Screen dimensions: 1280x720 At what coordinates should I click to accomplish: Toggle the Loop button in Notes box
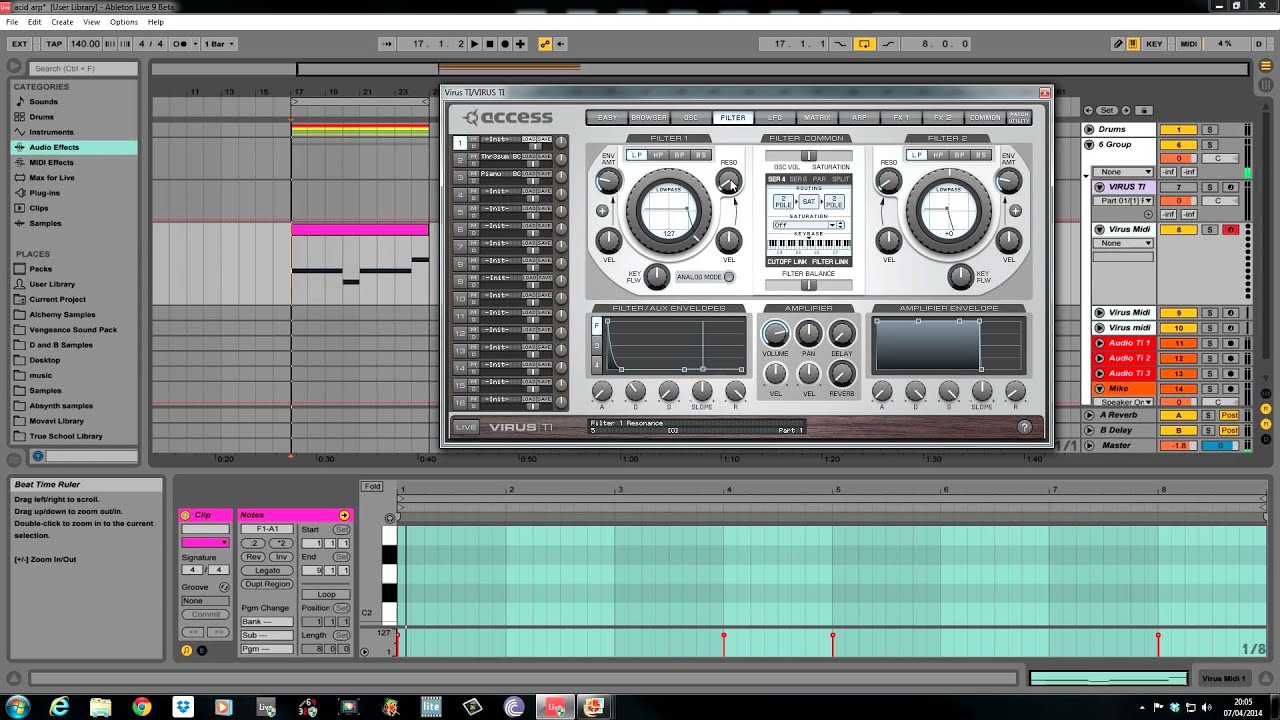point(327,594)
